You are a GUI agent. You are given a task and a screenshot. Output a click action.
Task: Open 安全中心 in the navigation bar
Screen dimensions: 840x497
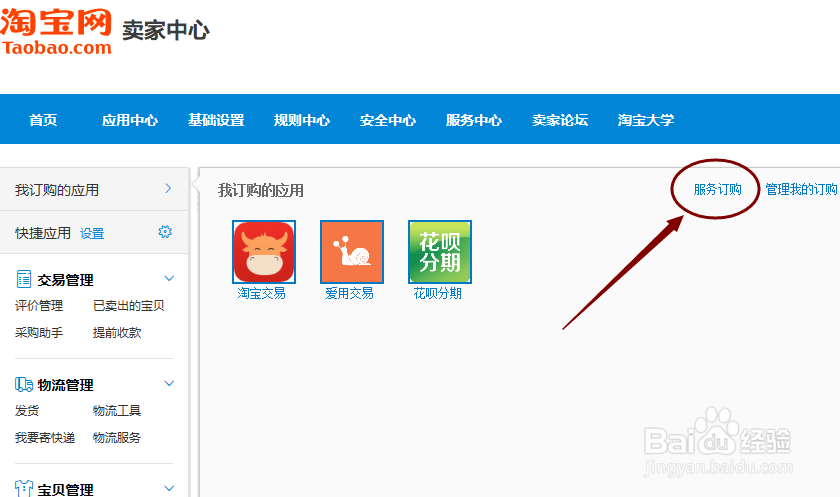point(388,120)
